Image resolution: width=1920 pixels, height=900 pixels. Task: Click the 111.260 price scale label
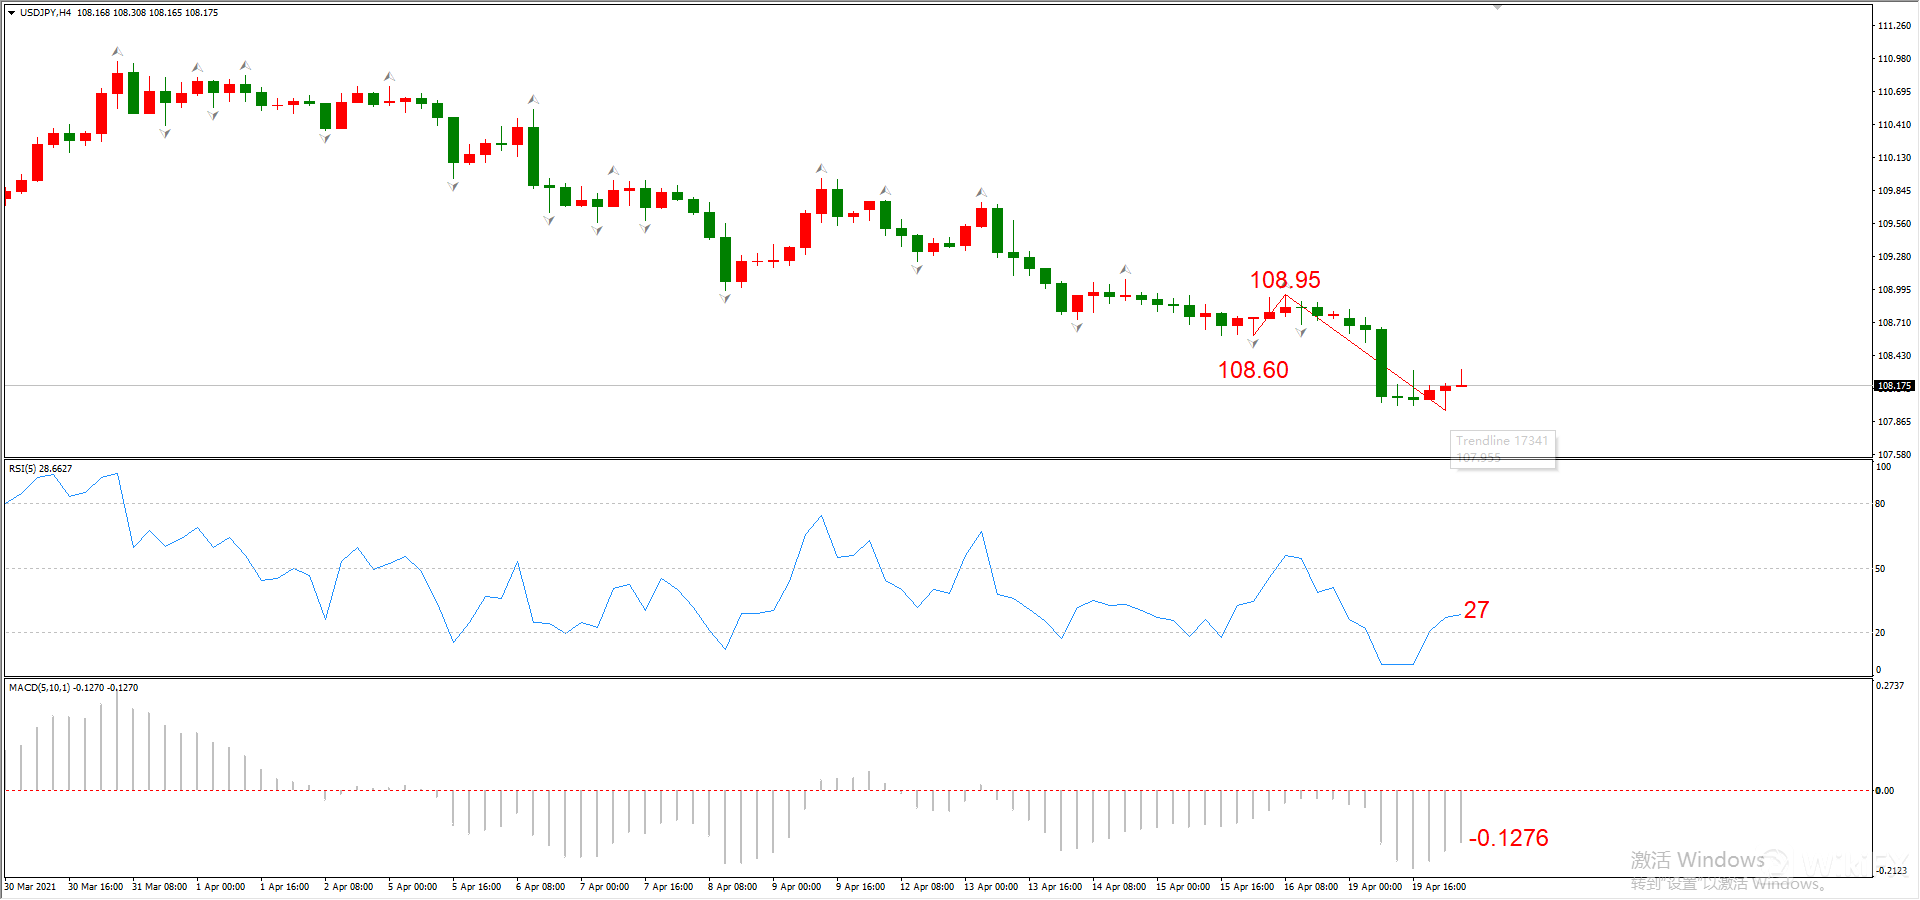pyautogui.click(x=1893, y=26)
